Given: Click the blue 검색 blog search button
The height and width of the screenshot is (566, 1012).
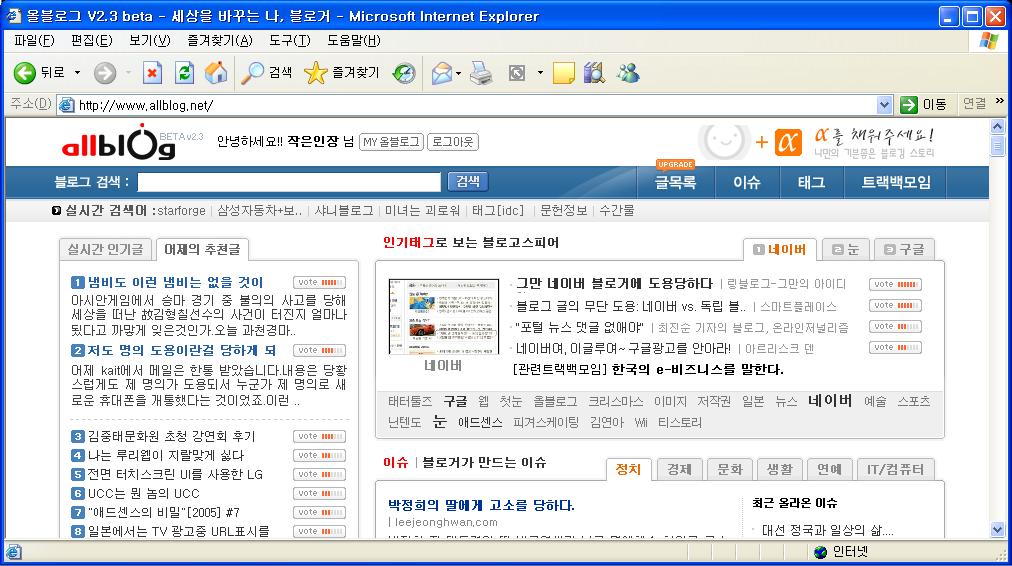Looking at the screenshot, I should (468, 181).
